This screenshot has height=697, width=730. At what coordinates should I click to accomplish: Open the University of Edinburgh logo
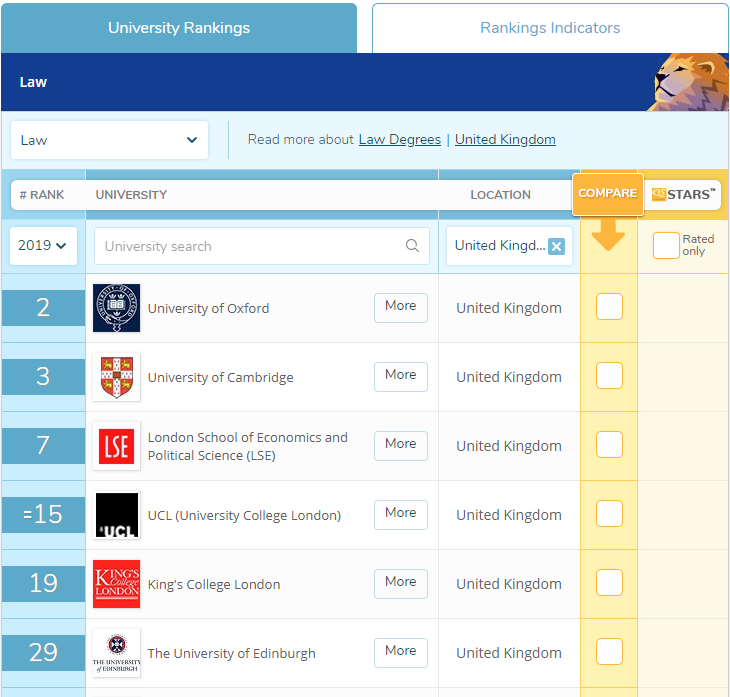click(116, 652)
